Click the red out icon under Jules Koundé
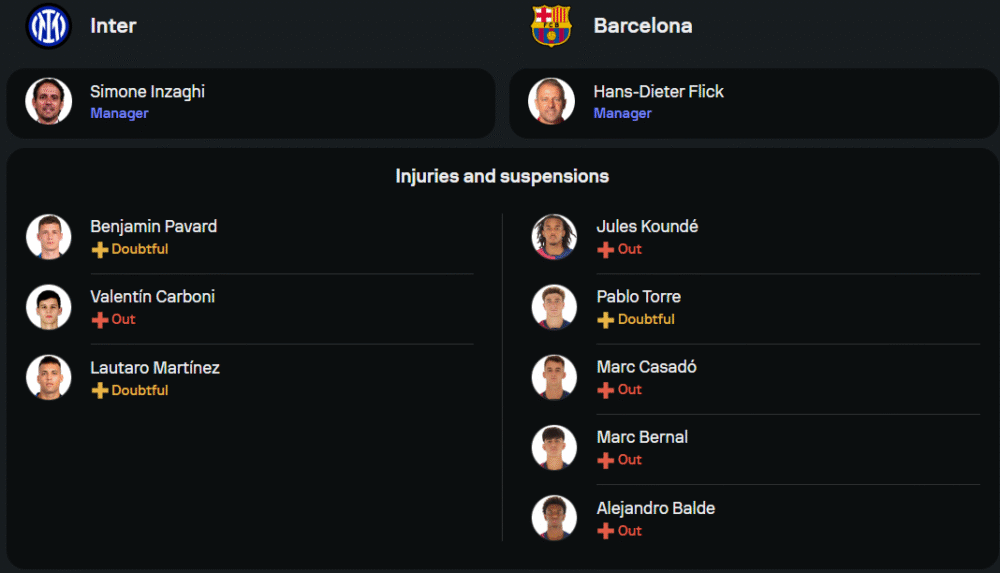This screenshot has width=1000, height=573. point(605,250)
